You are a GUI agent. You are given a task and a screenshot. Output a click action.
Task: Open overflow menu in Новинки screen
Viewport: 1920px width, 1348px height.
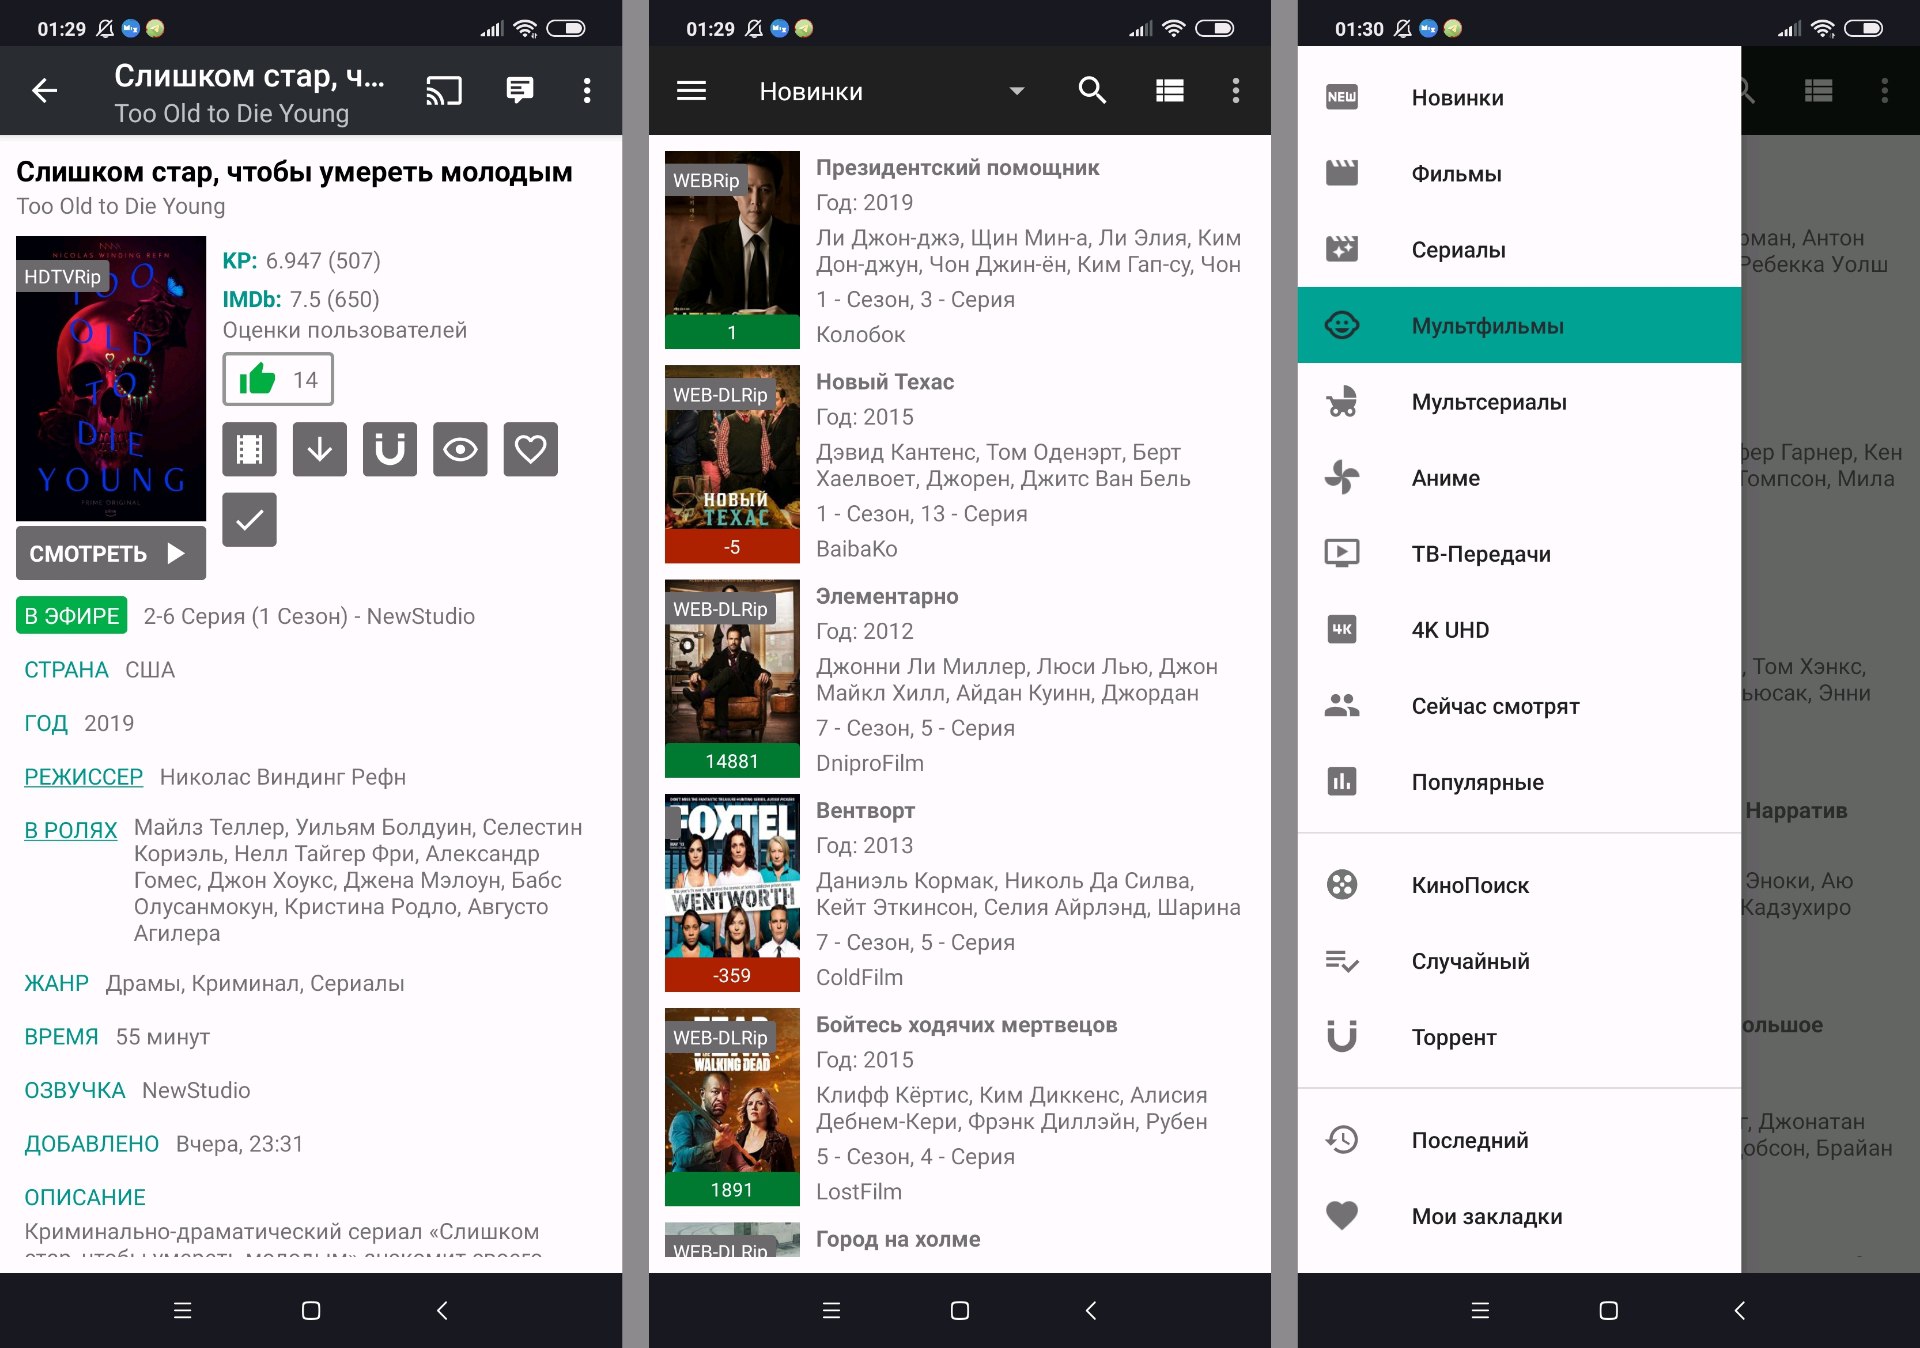coord(1236,91)
